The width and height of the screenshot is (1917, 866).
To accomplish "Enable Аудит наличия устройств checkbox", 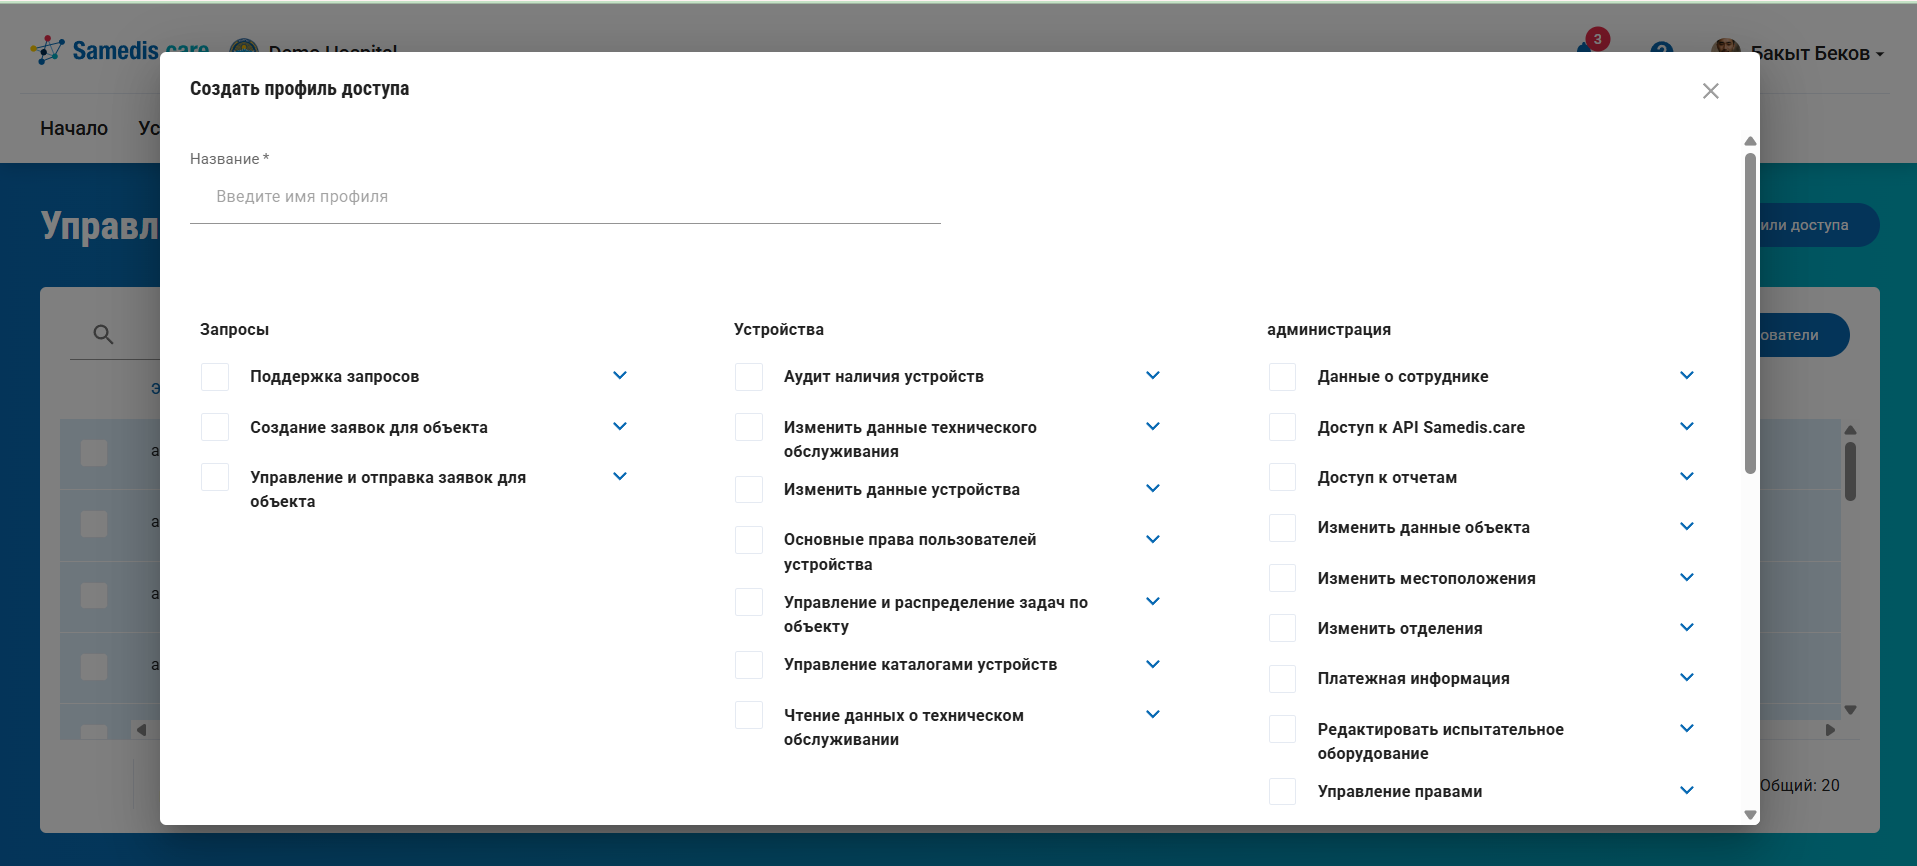I will (x=749, y=377).
